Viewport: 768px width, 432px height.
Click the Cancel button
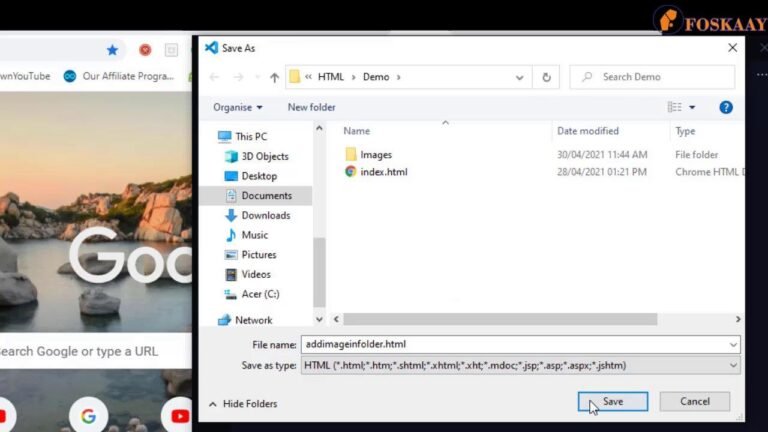click(x=695, y=401)
